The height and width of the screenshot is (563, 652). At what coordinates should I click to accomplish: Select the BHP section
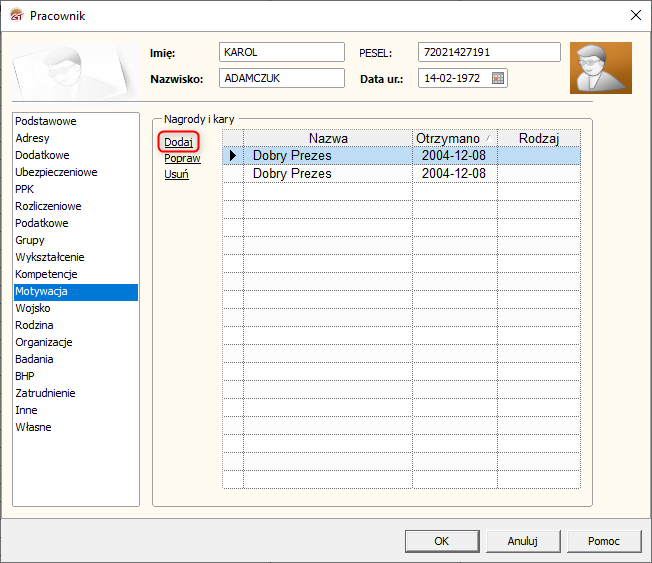point(76,377)
